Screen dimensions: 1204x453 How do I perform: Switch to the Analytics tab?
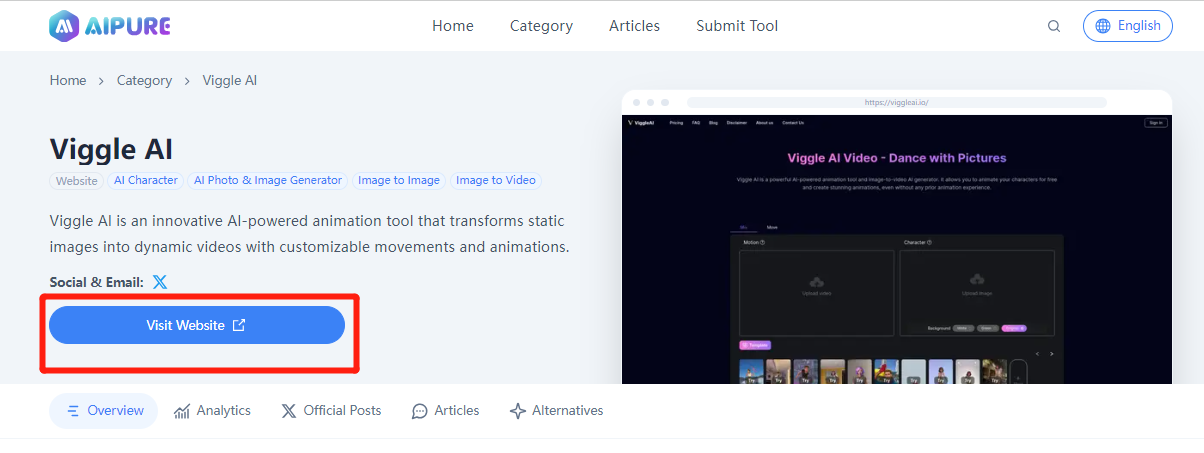(x=212, y=411)
